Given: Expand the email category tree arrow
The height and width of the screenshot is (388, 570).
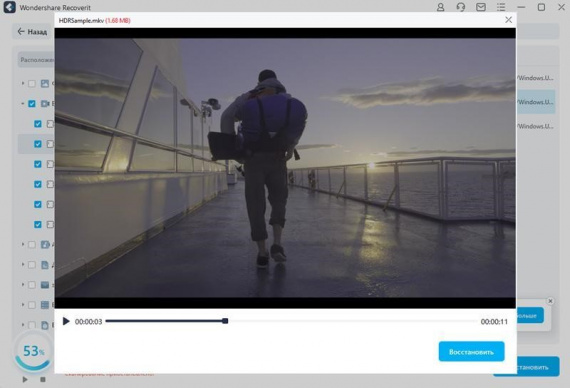Looking at the screenshot, I should (23, 284).
